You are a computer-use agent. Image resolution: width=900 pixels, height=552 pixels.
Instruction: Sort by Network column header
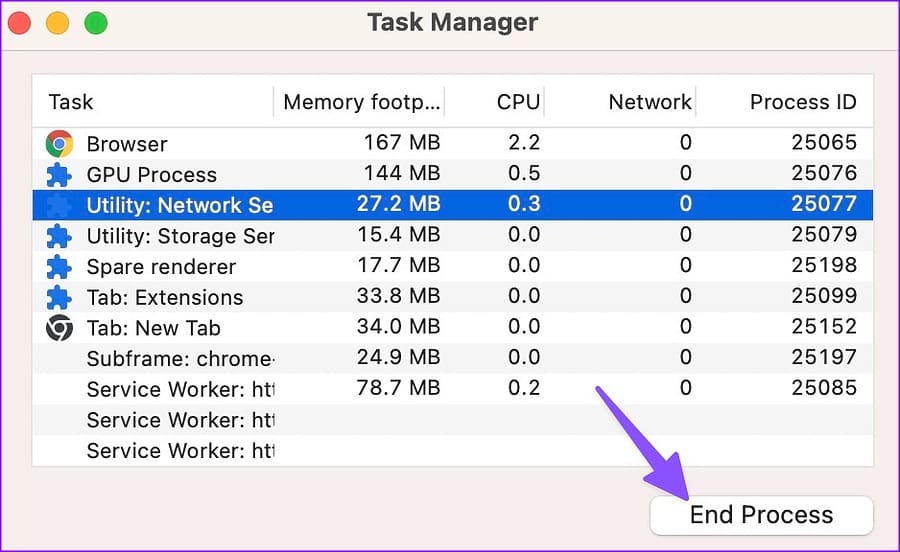(650, 102)
